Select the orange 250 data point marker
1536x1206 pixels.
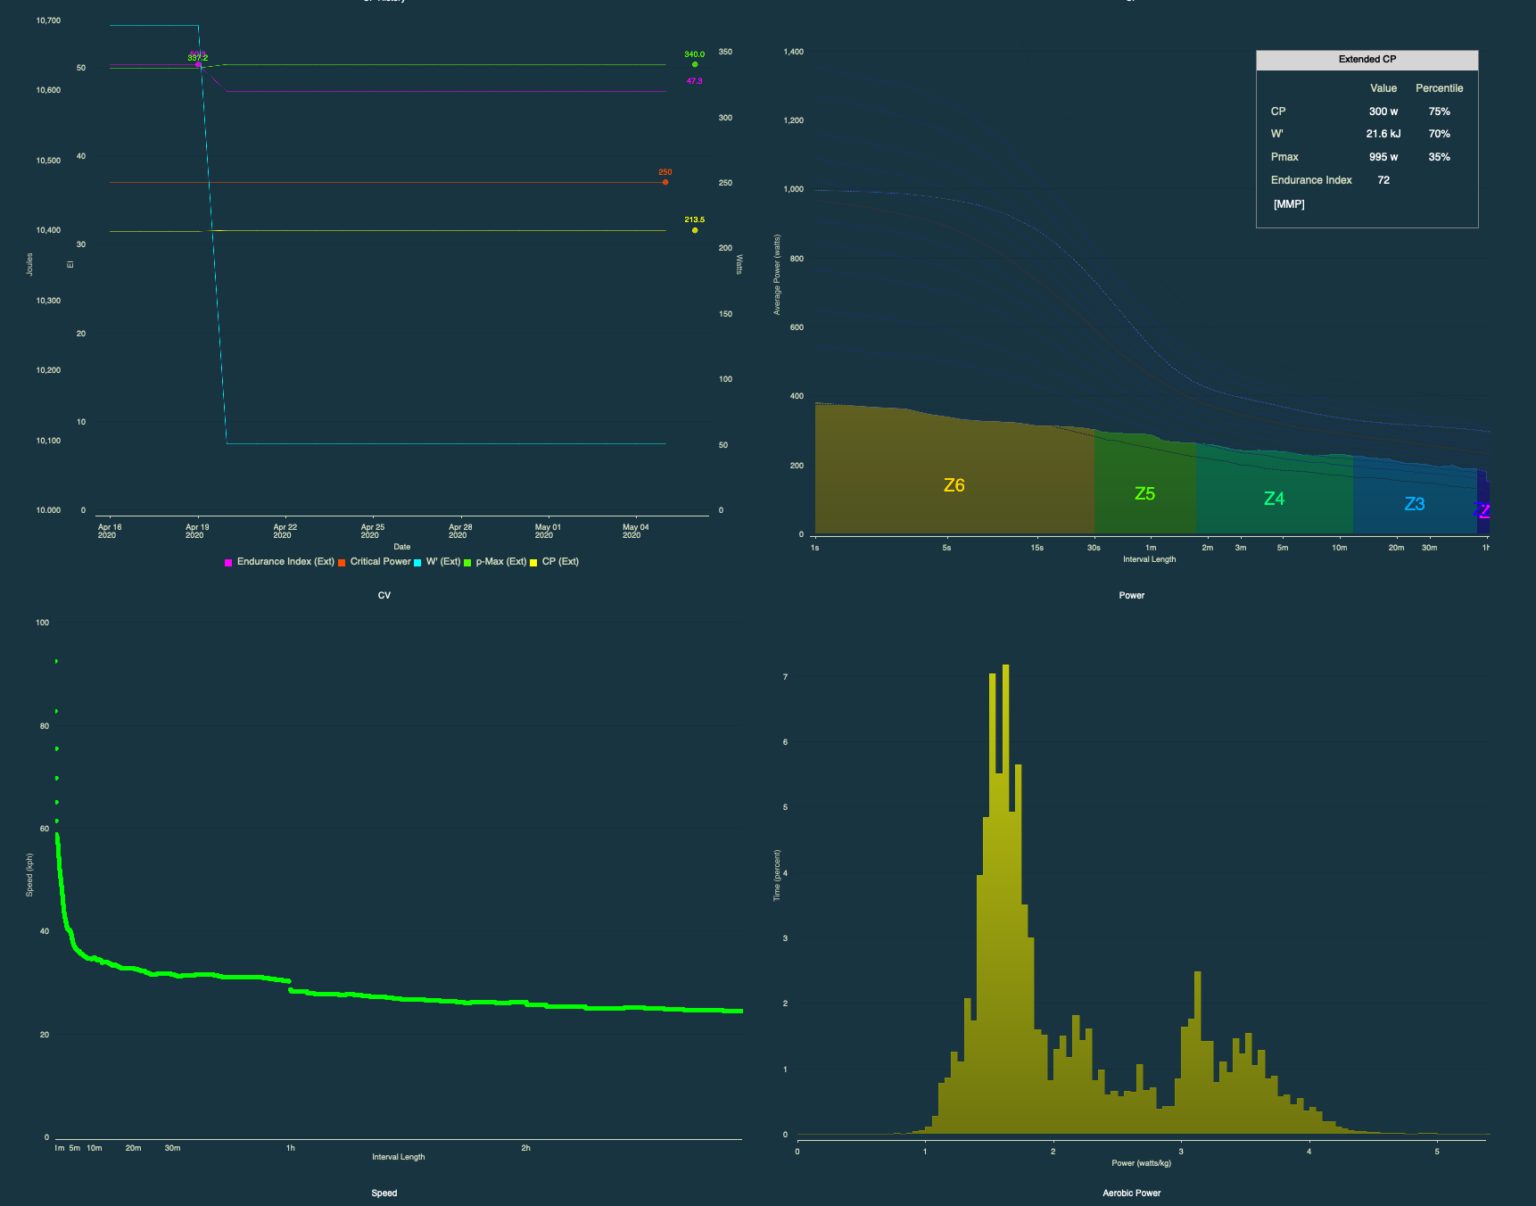(665, 182)
